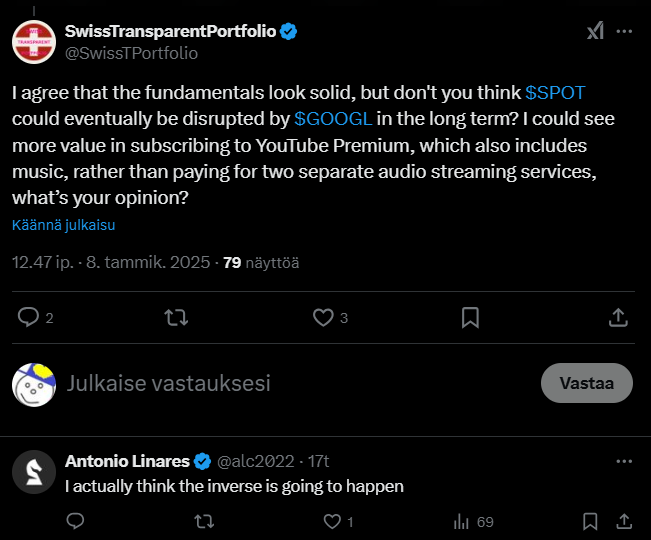Bookmark the SwissTransparentPortfolio post
The height and width of the screenshot is (540, 651).
click(x=470, y=317)
